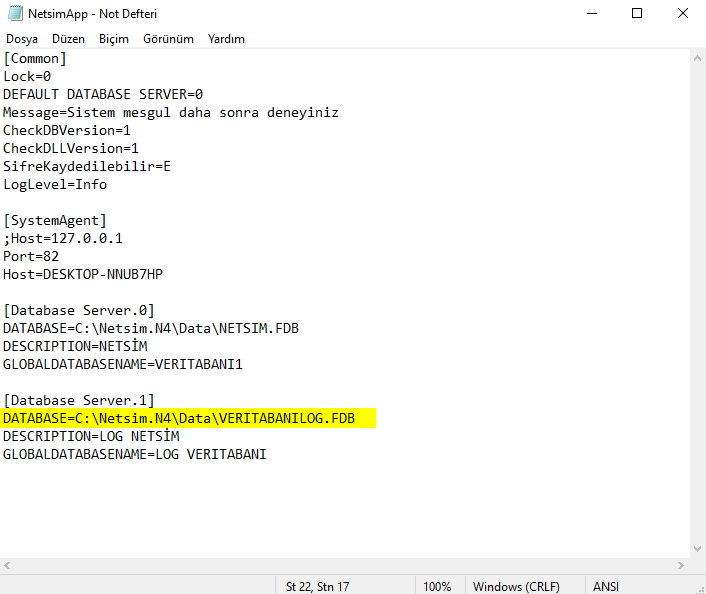Open the Düzen menu

click(x=68, y=39)
